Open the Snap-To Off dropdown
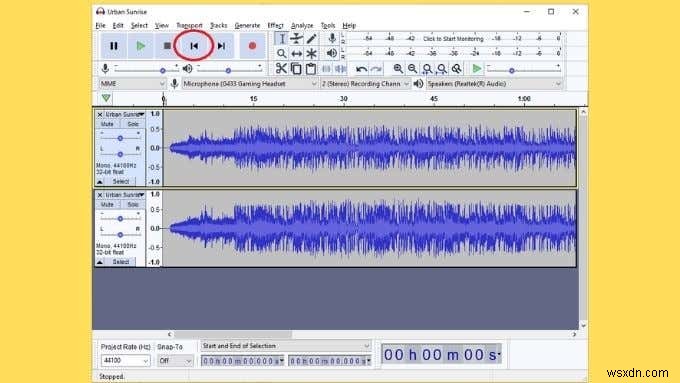Screen dimensions: 680x383 point(175,360)
